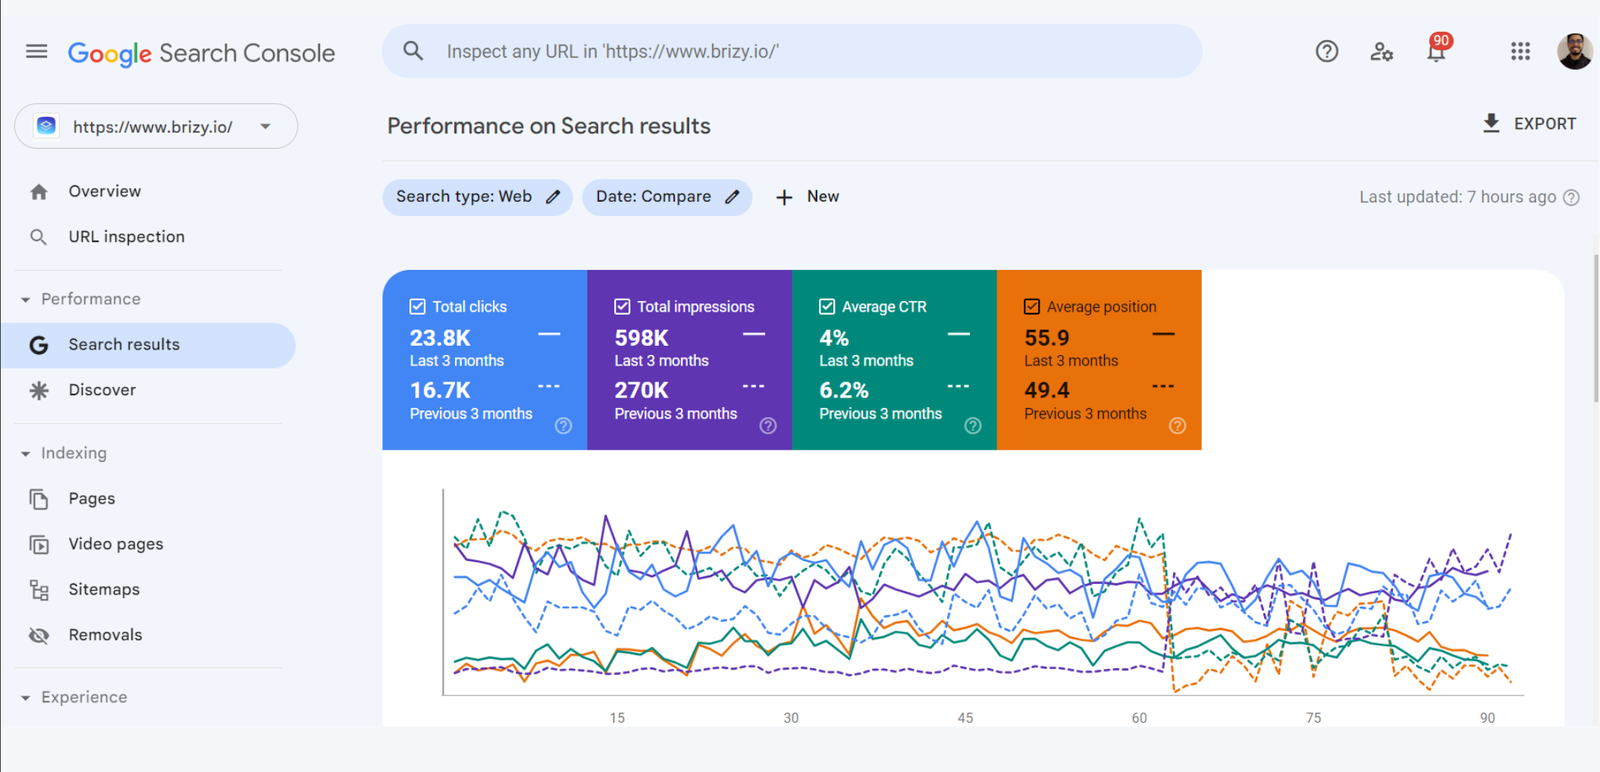Viewport: 1600px width, 772px height.
Task: Open help icon beside Last updated
Action: 1571,197
